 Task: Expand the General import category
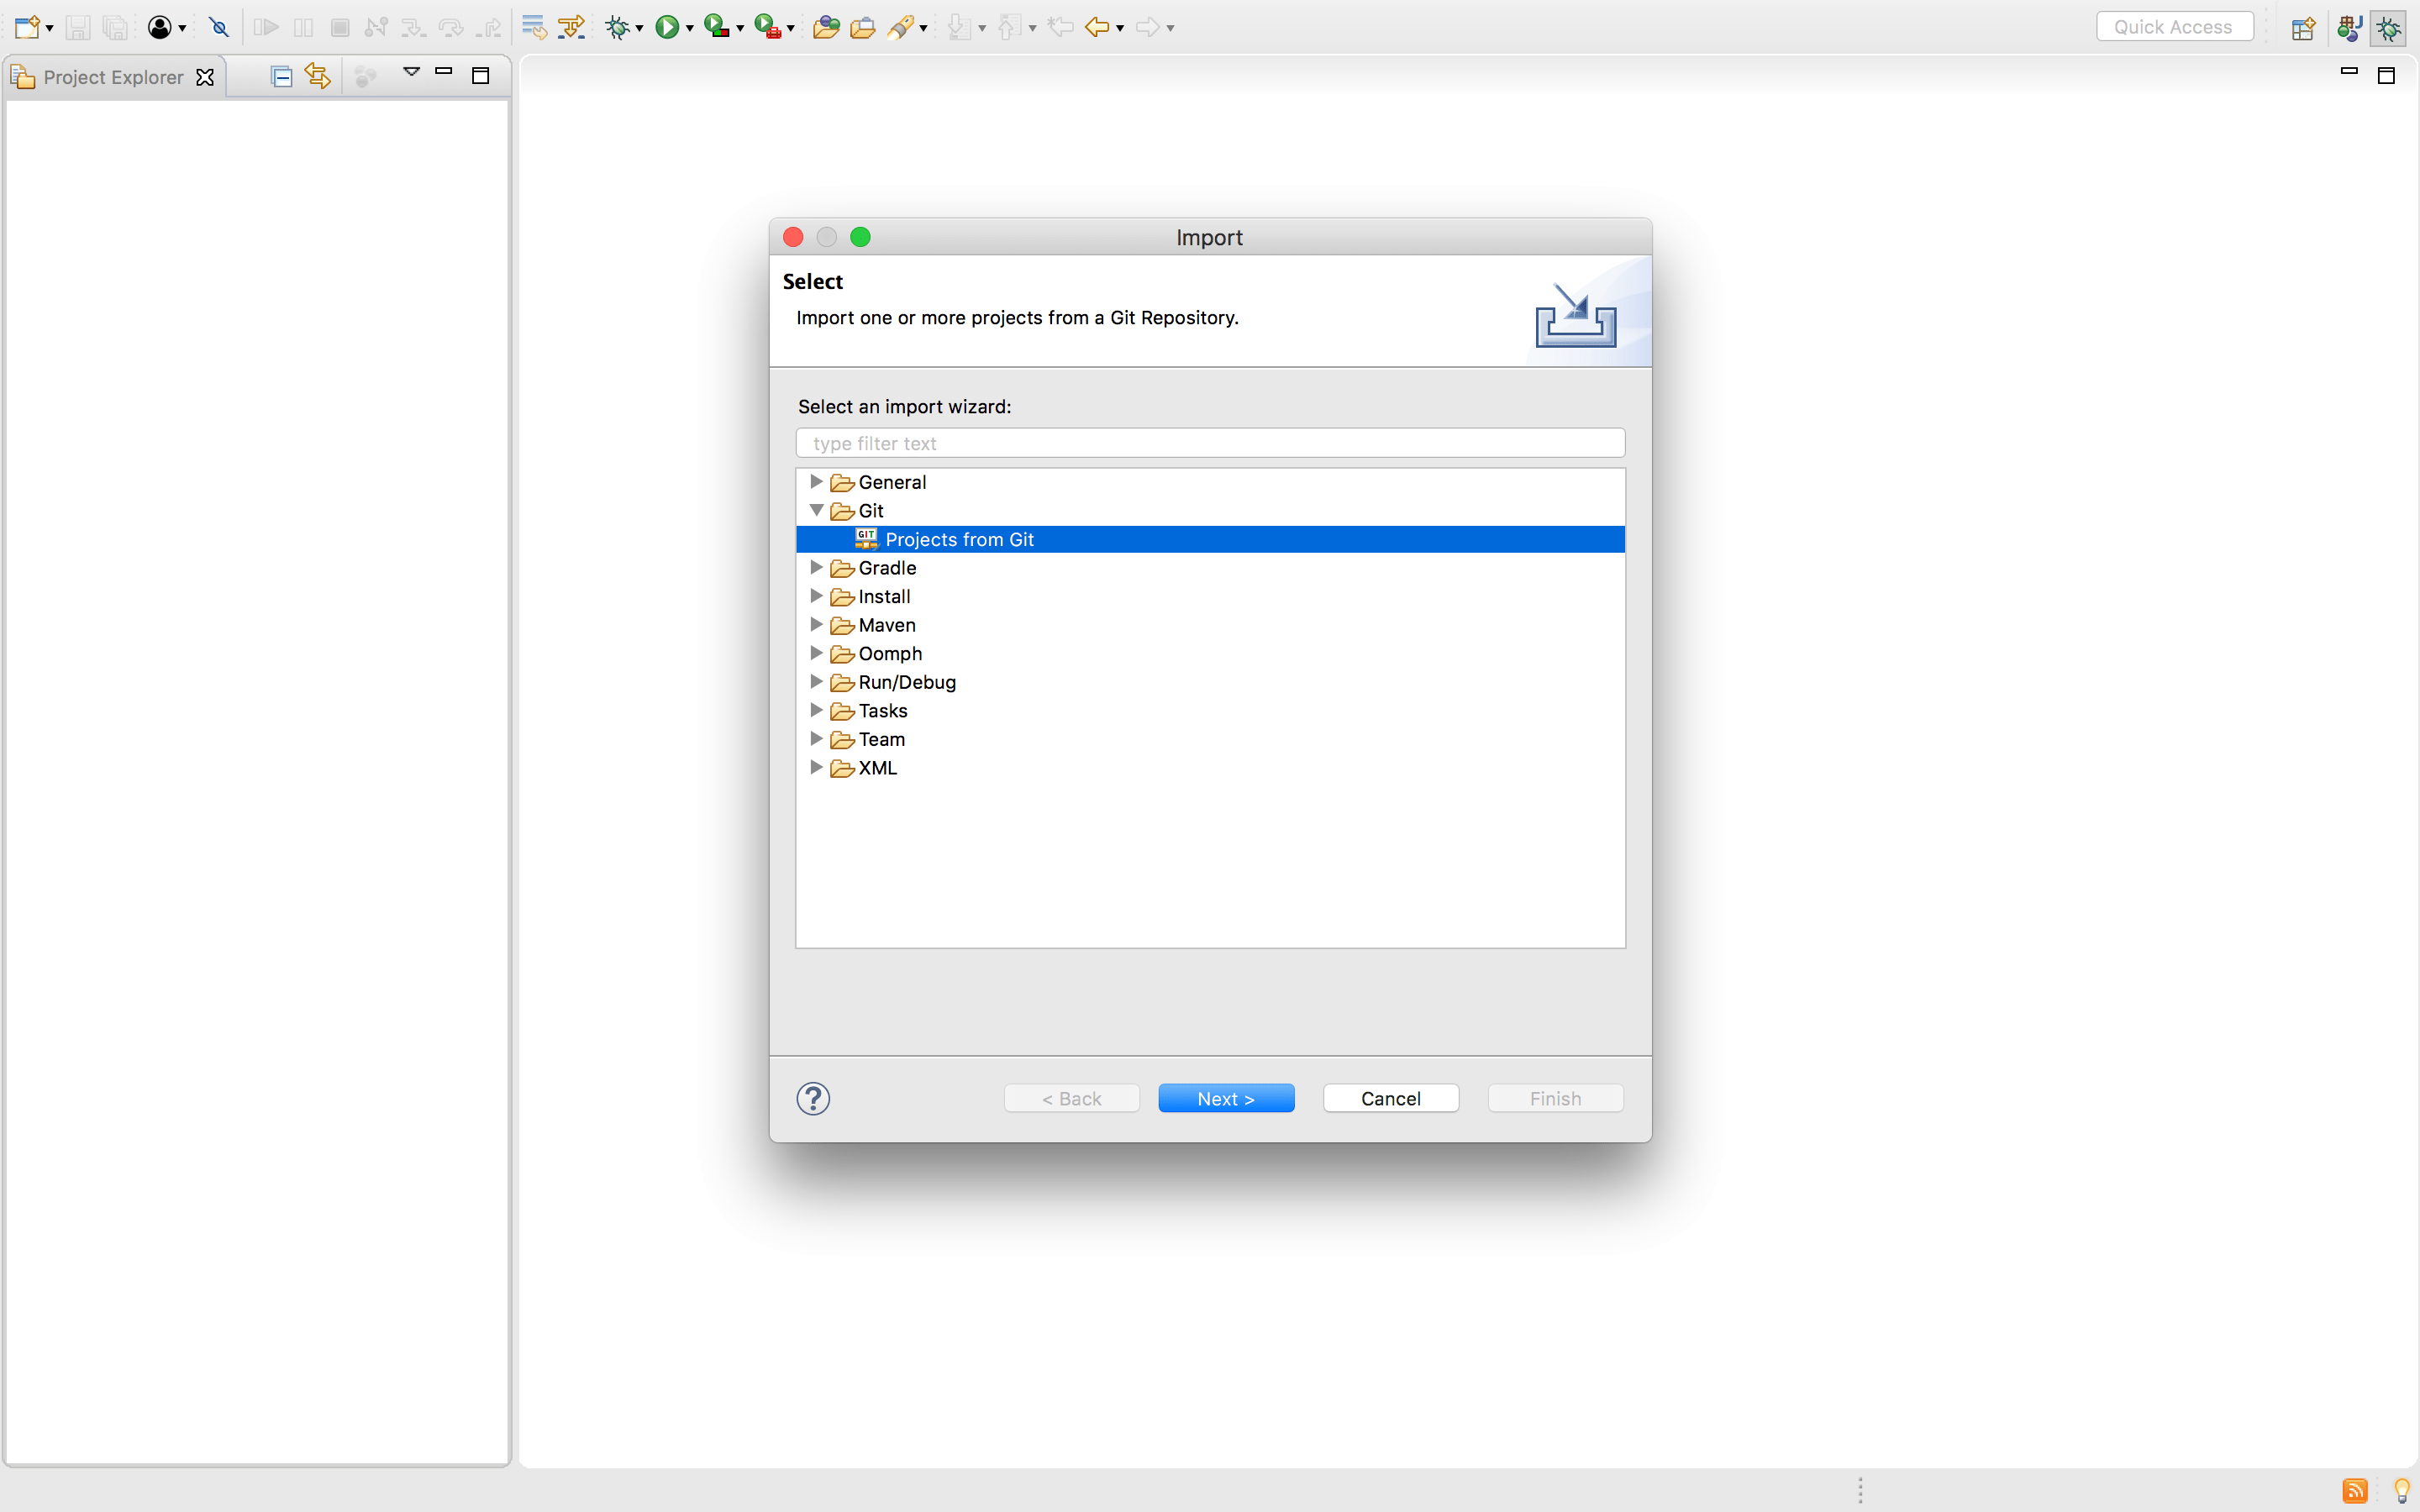(x=815, y=482)
